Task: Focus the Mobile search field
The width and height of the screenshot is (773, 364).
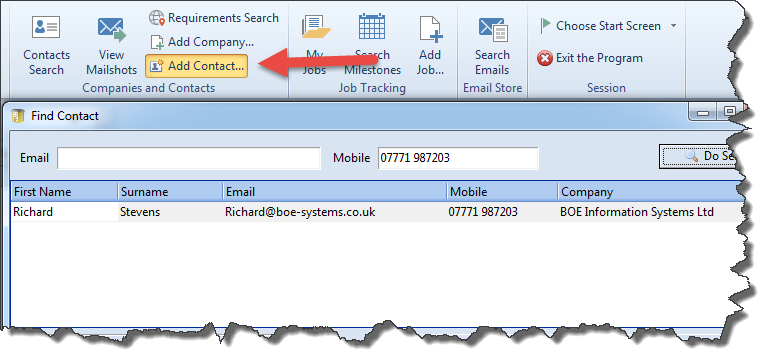Action: click(x=458, y=158)
